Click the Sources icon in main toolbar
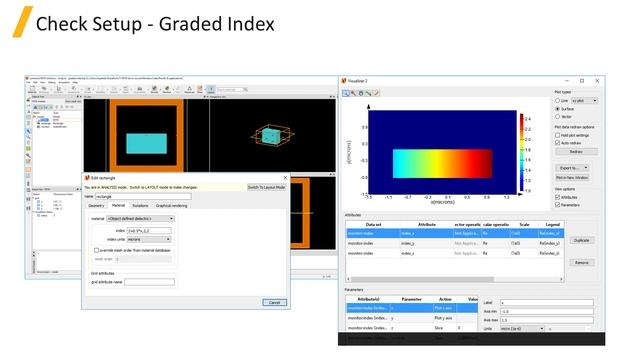 click(154, 89)
